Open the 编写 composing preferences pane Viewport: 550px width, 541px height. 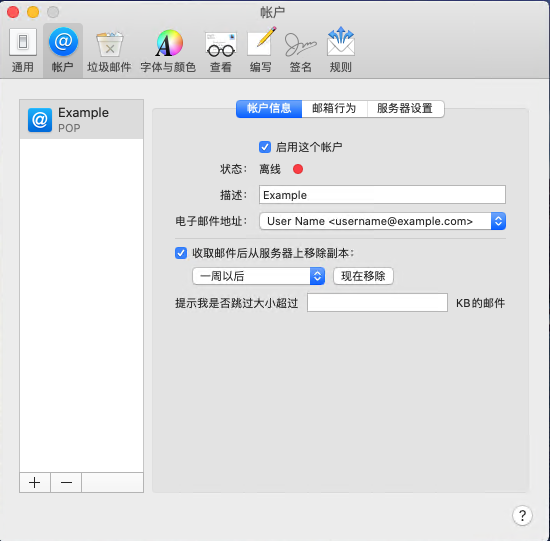click(x=261, y=51)
